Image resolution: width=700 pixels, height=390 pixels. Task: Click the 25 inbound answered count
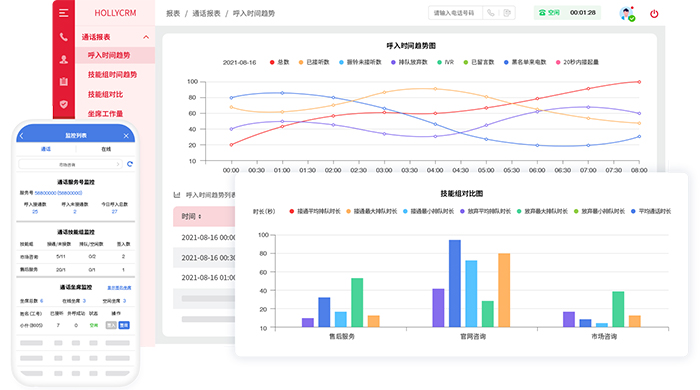tap(35, 212)
